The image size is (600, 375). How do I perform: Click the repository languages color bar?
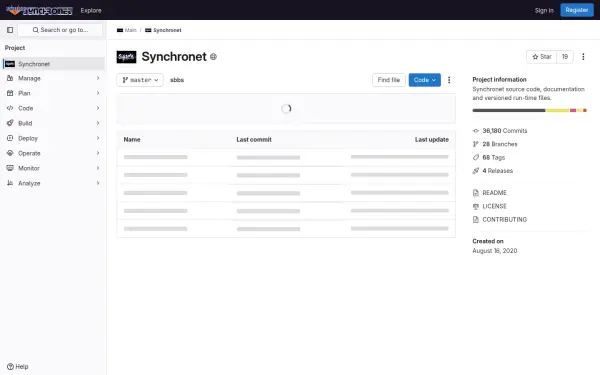coord(530,110)
